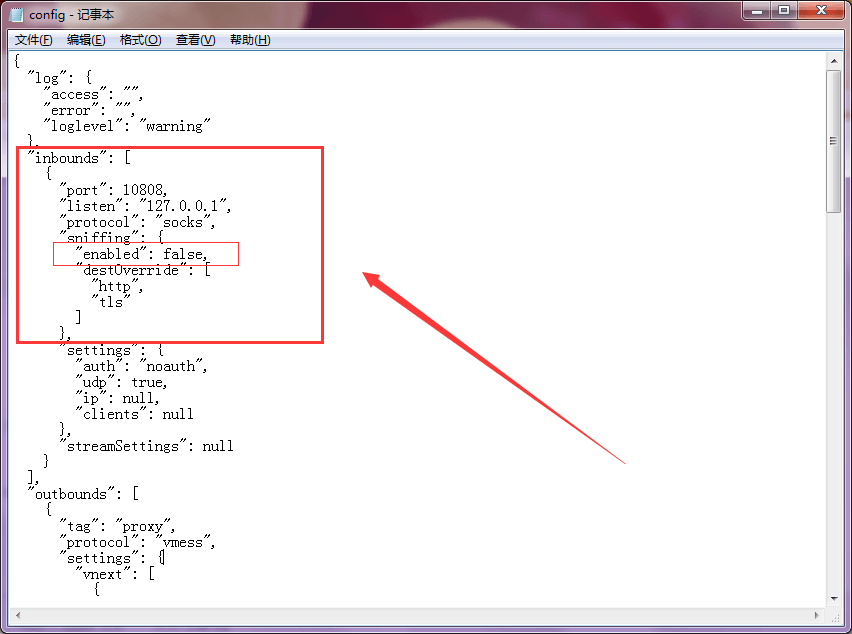The width and height of the screenshot is (852, 634).
Task: Open the 文件(F) menu
Action: [33, 40]
